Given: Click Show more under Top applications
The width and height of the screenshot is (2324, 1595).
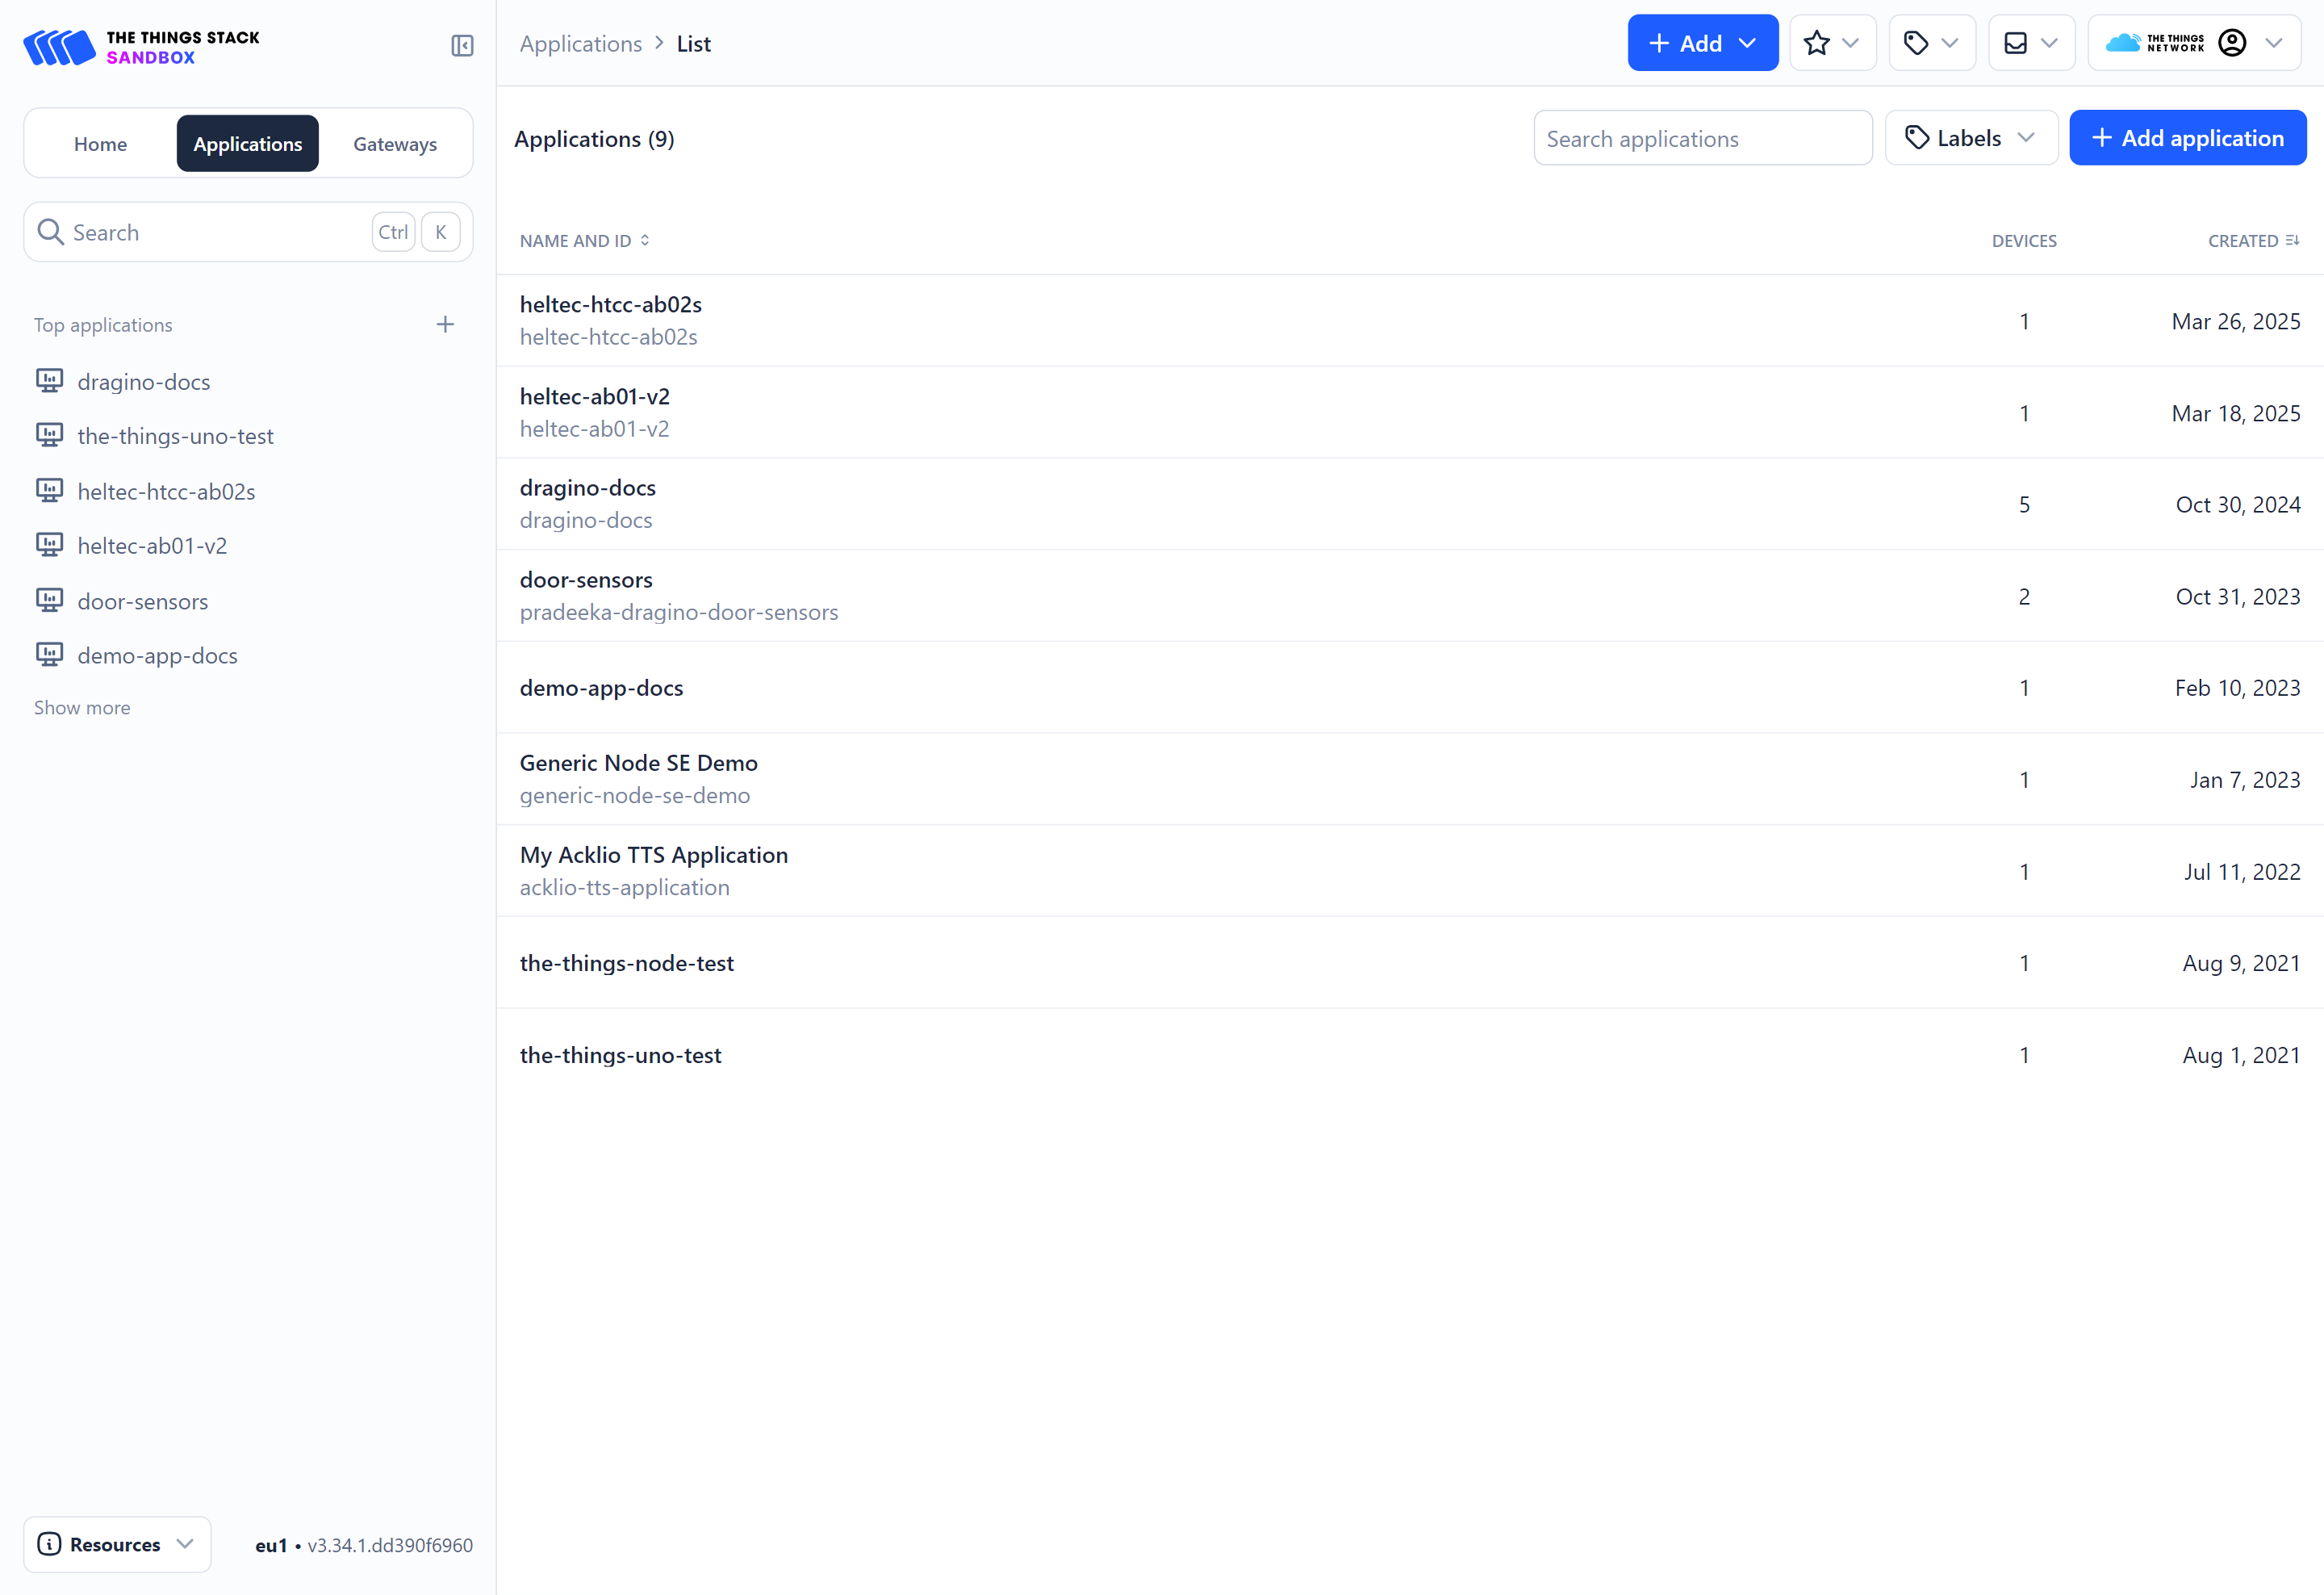Looking at the screenshot, I should click(82, 708).
